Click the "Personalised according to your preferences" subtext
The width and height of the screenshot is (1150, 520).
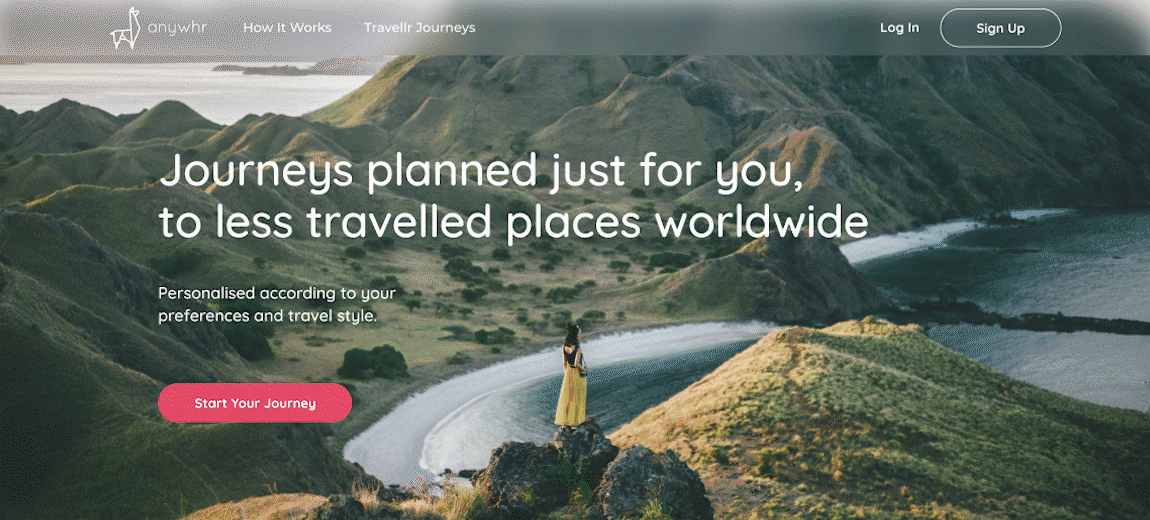tap(277, 305)
